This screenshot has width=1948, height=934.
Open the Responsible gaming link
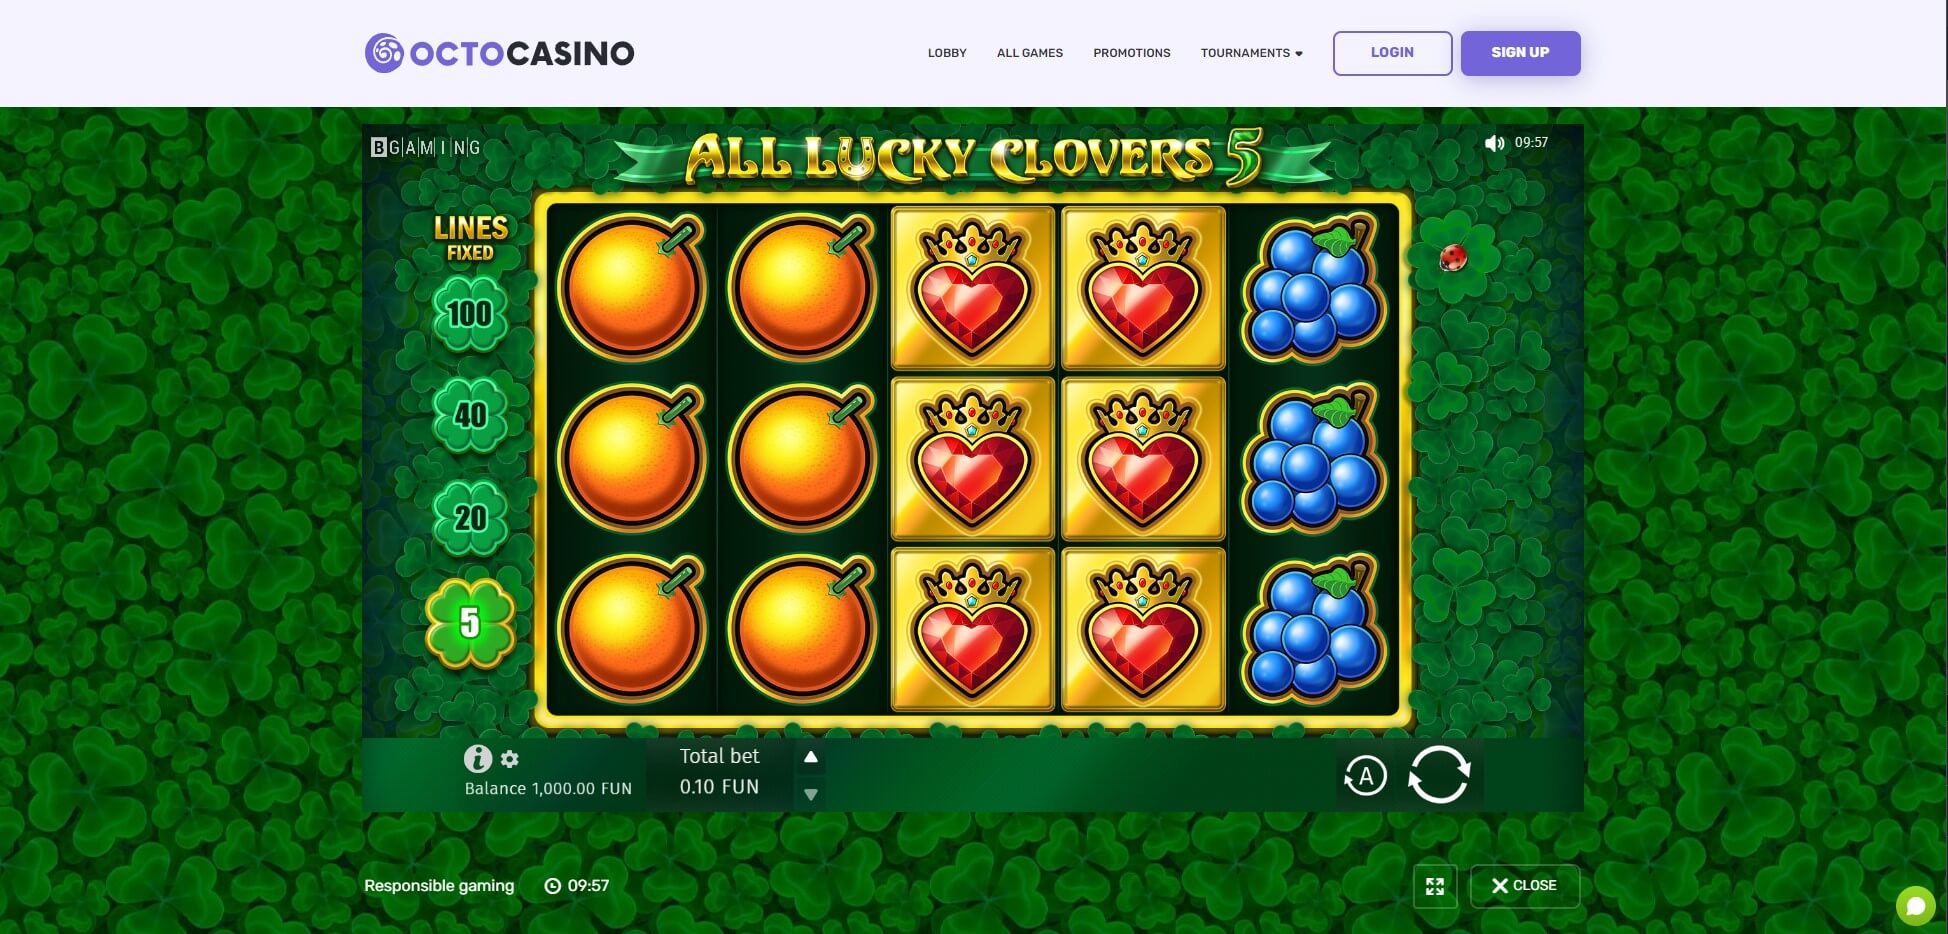439,886
